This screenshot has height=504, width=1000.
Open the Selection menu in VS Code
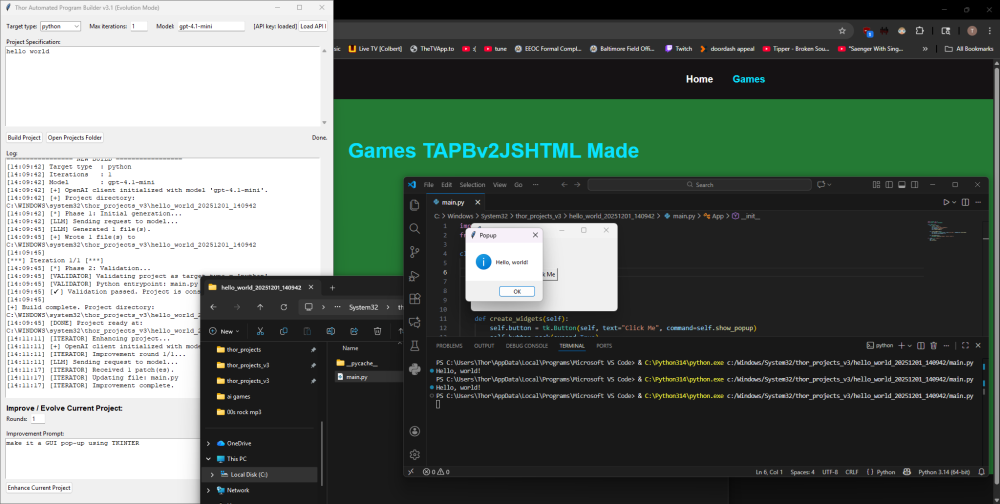(472, 185)
